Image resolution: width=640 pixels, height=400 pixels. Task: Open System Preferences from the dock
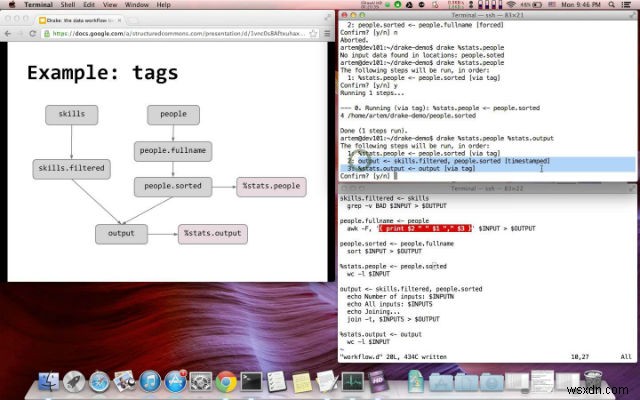coord(201,382)
